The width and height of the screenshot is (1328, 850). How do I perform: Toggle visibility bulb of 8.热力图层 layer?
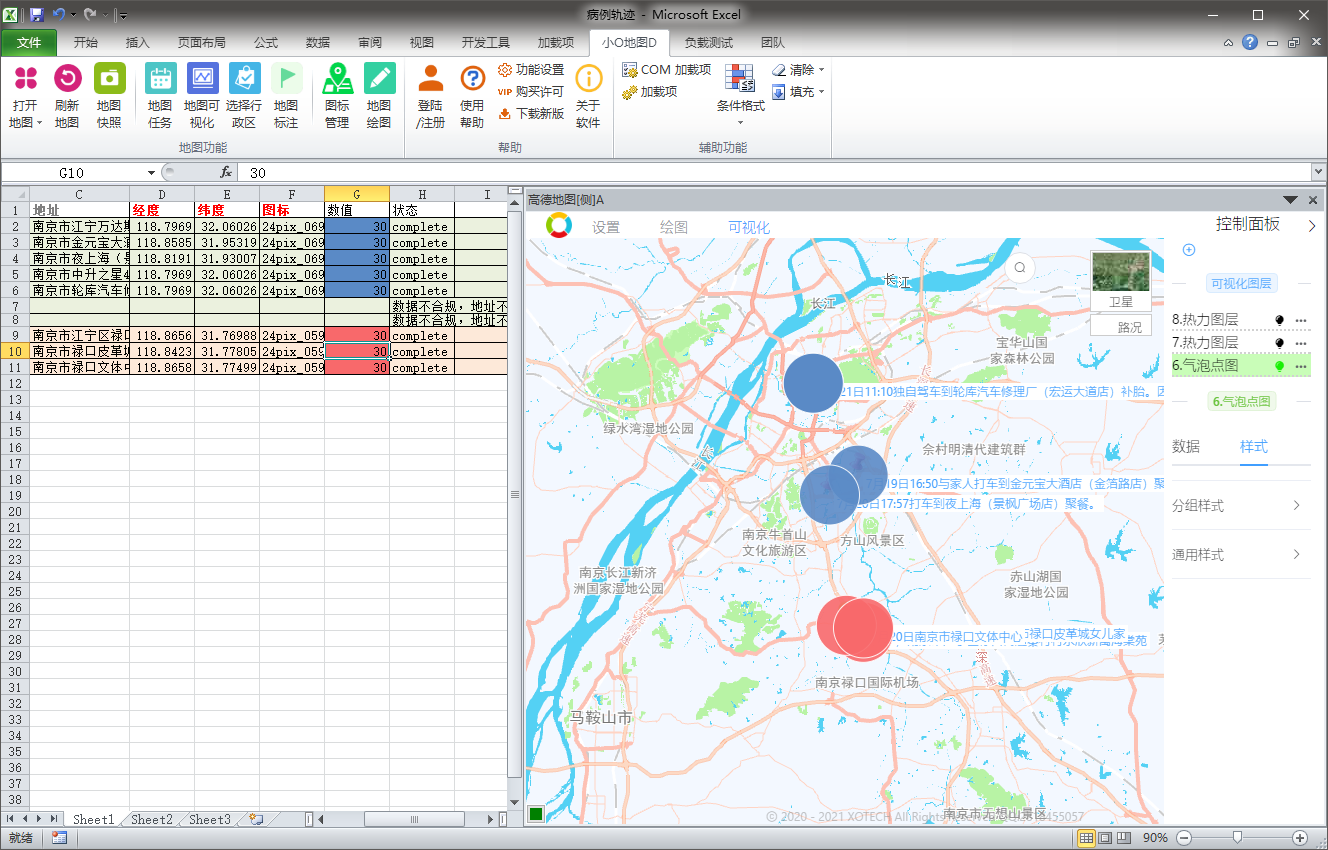click(1279, 320)
